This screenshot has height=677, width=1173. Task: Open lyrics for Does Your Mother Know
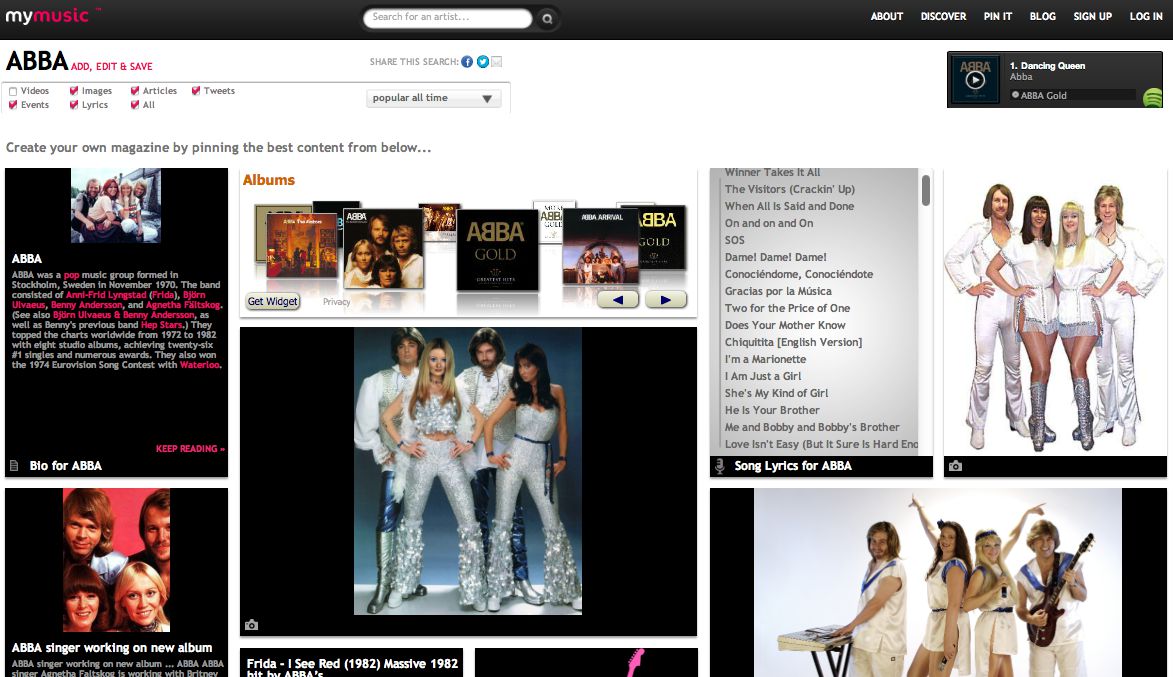tap(785, 325)
